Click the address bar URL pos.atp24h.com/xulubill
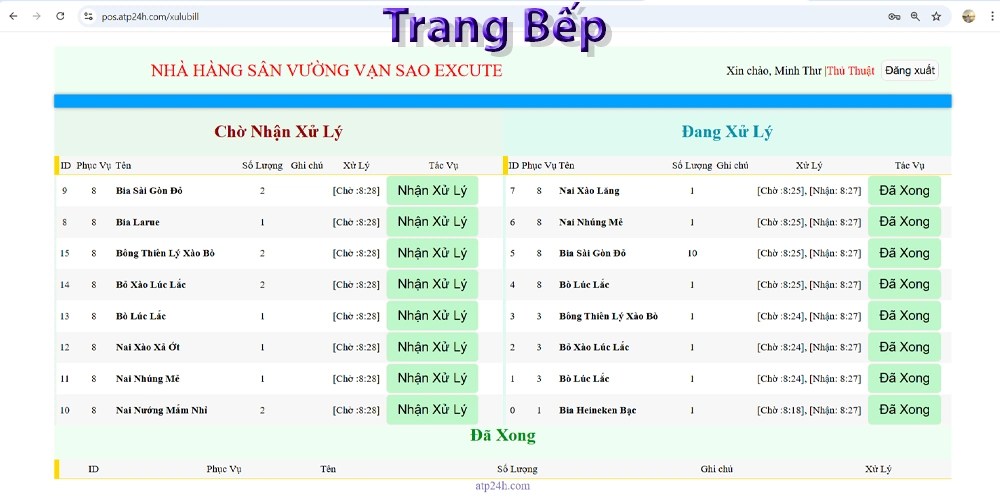This screenshot has height=500, width=1000. pos(151,17)
